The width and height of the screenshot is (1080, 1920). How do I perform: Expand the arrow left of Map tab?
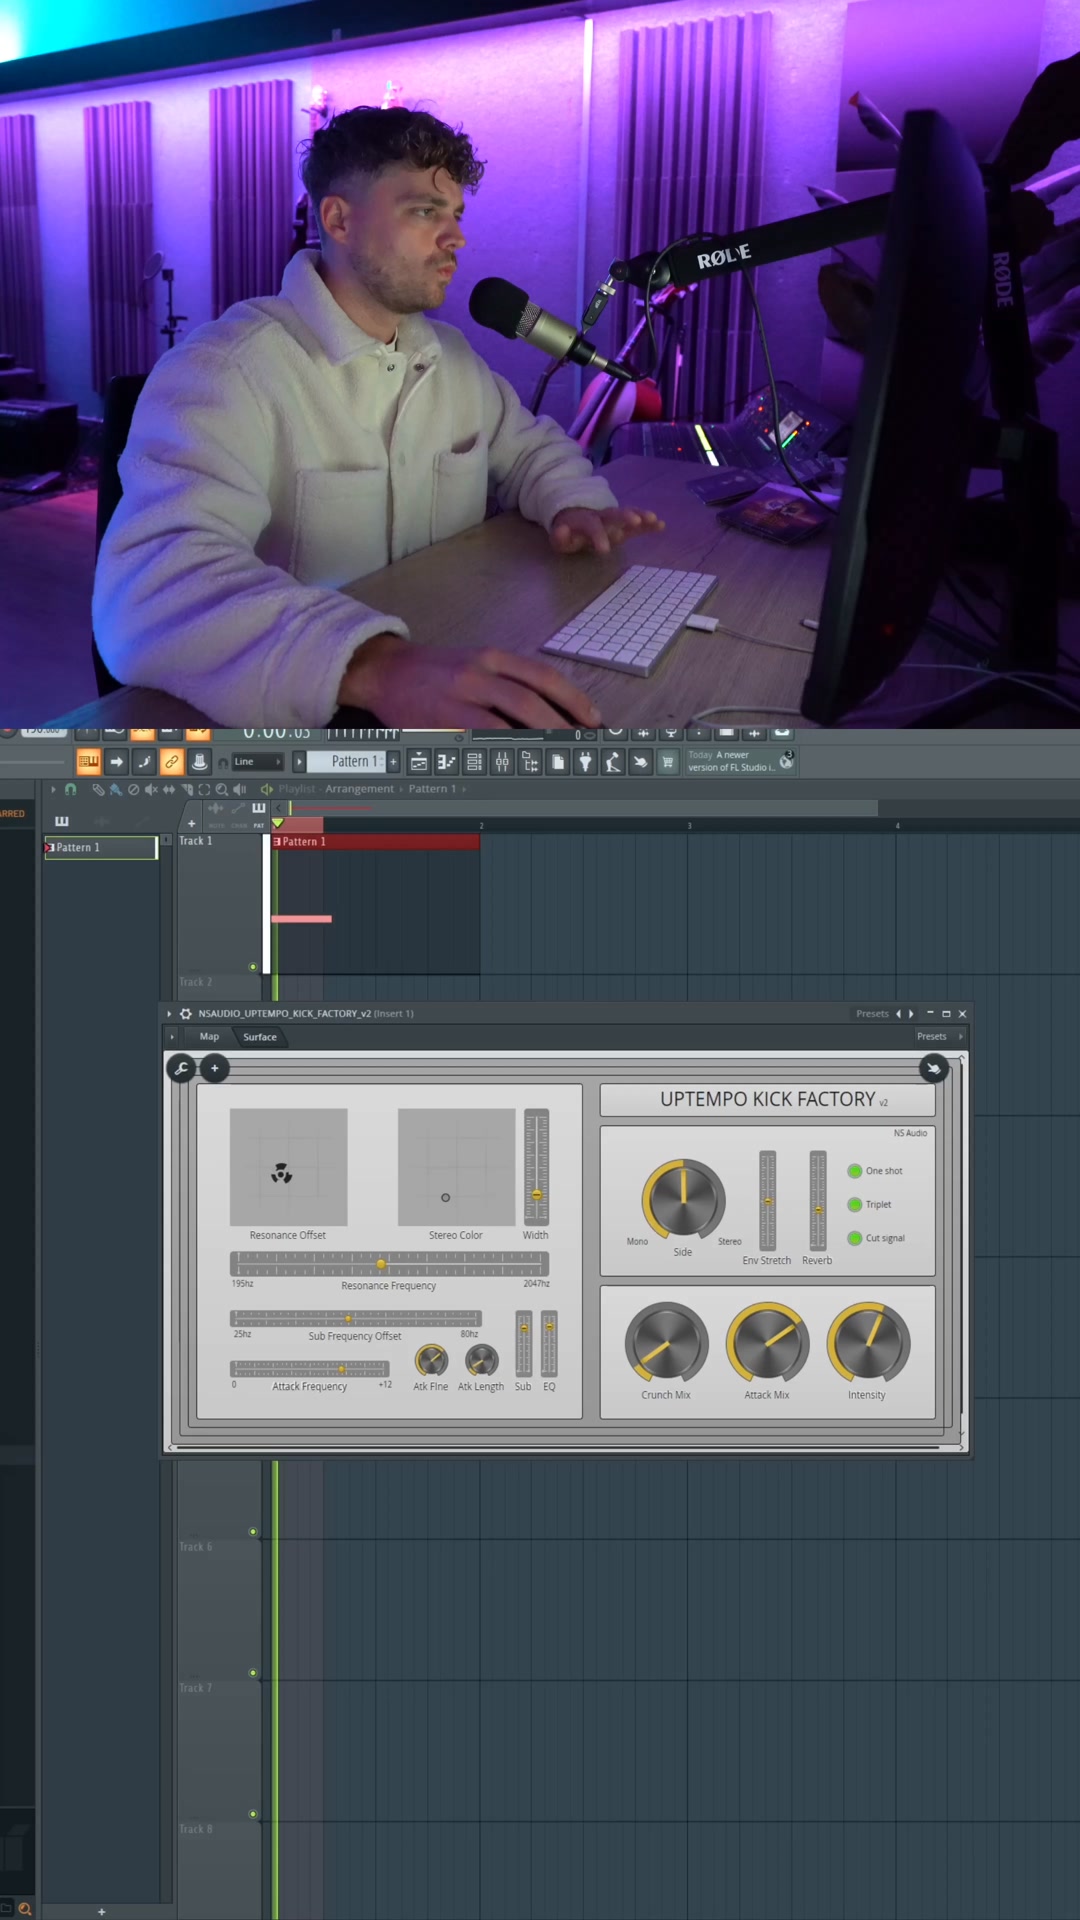172,1037
